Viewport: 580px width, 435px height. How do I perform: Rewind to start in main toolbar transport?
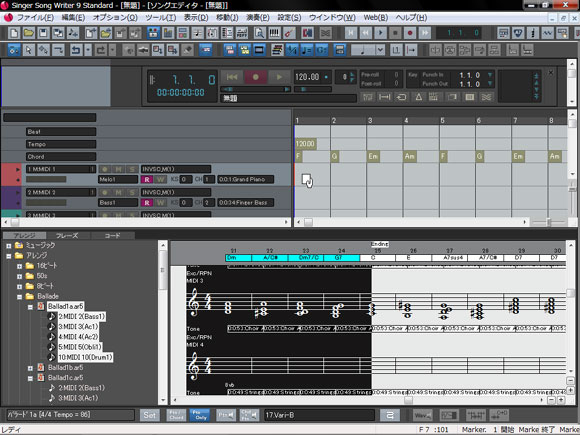click(351, 33)
